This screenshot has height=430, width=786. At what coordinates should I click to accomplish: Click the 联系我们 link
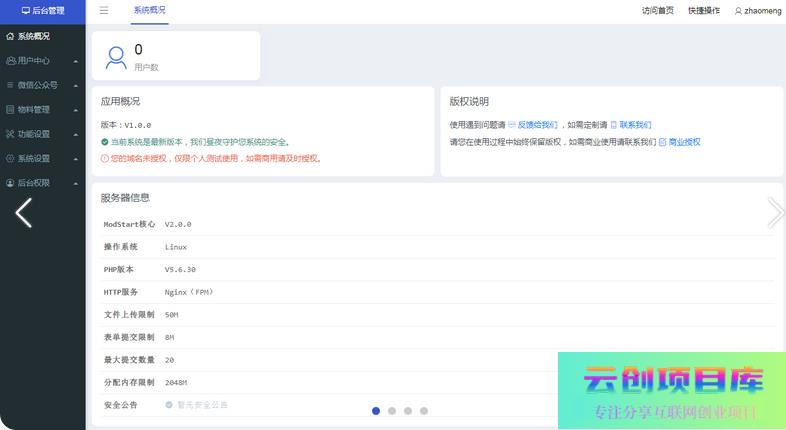(635, 125)
